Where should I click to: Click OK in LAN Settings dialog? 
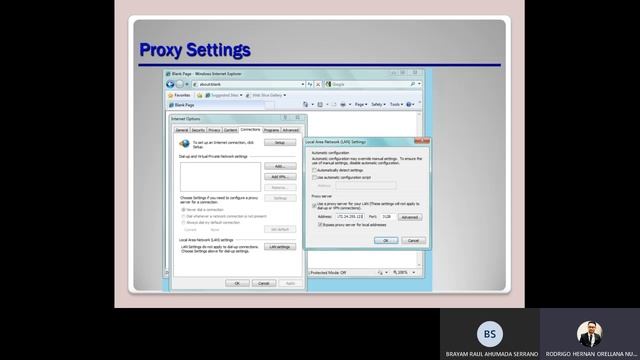pos(386,240)
